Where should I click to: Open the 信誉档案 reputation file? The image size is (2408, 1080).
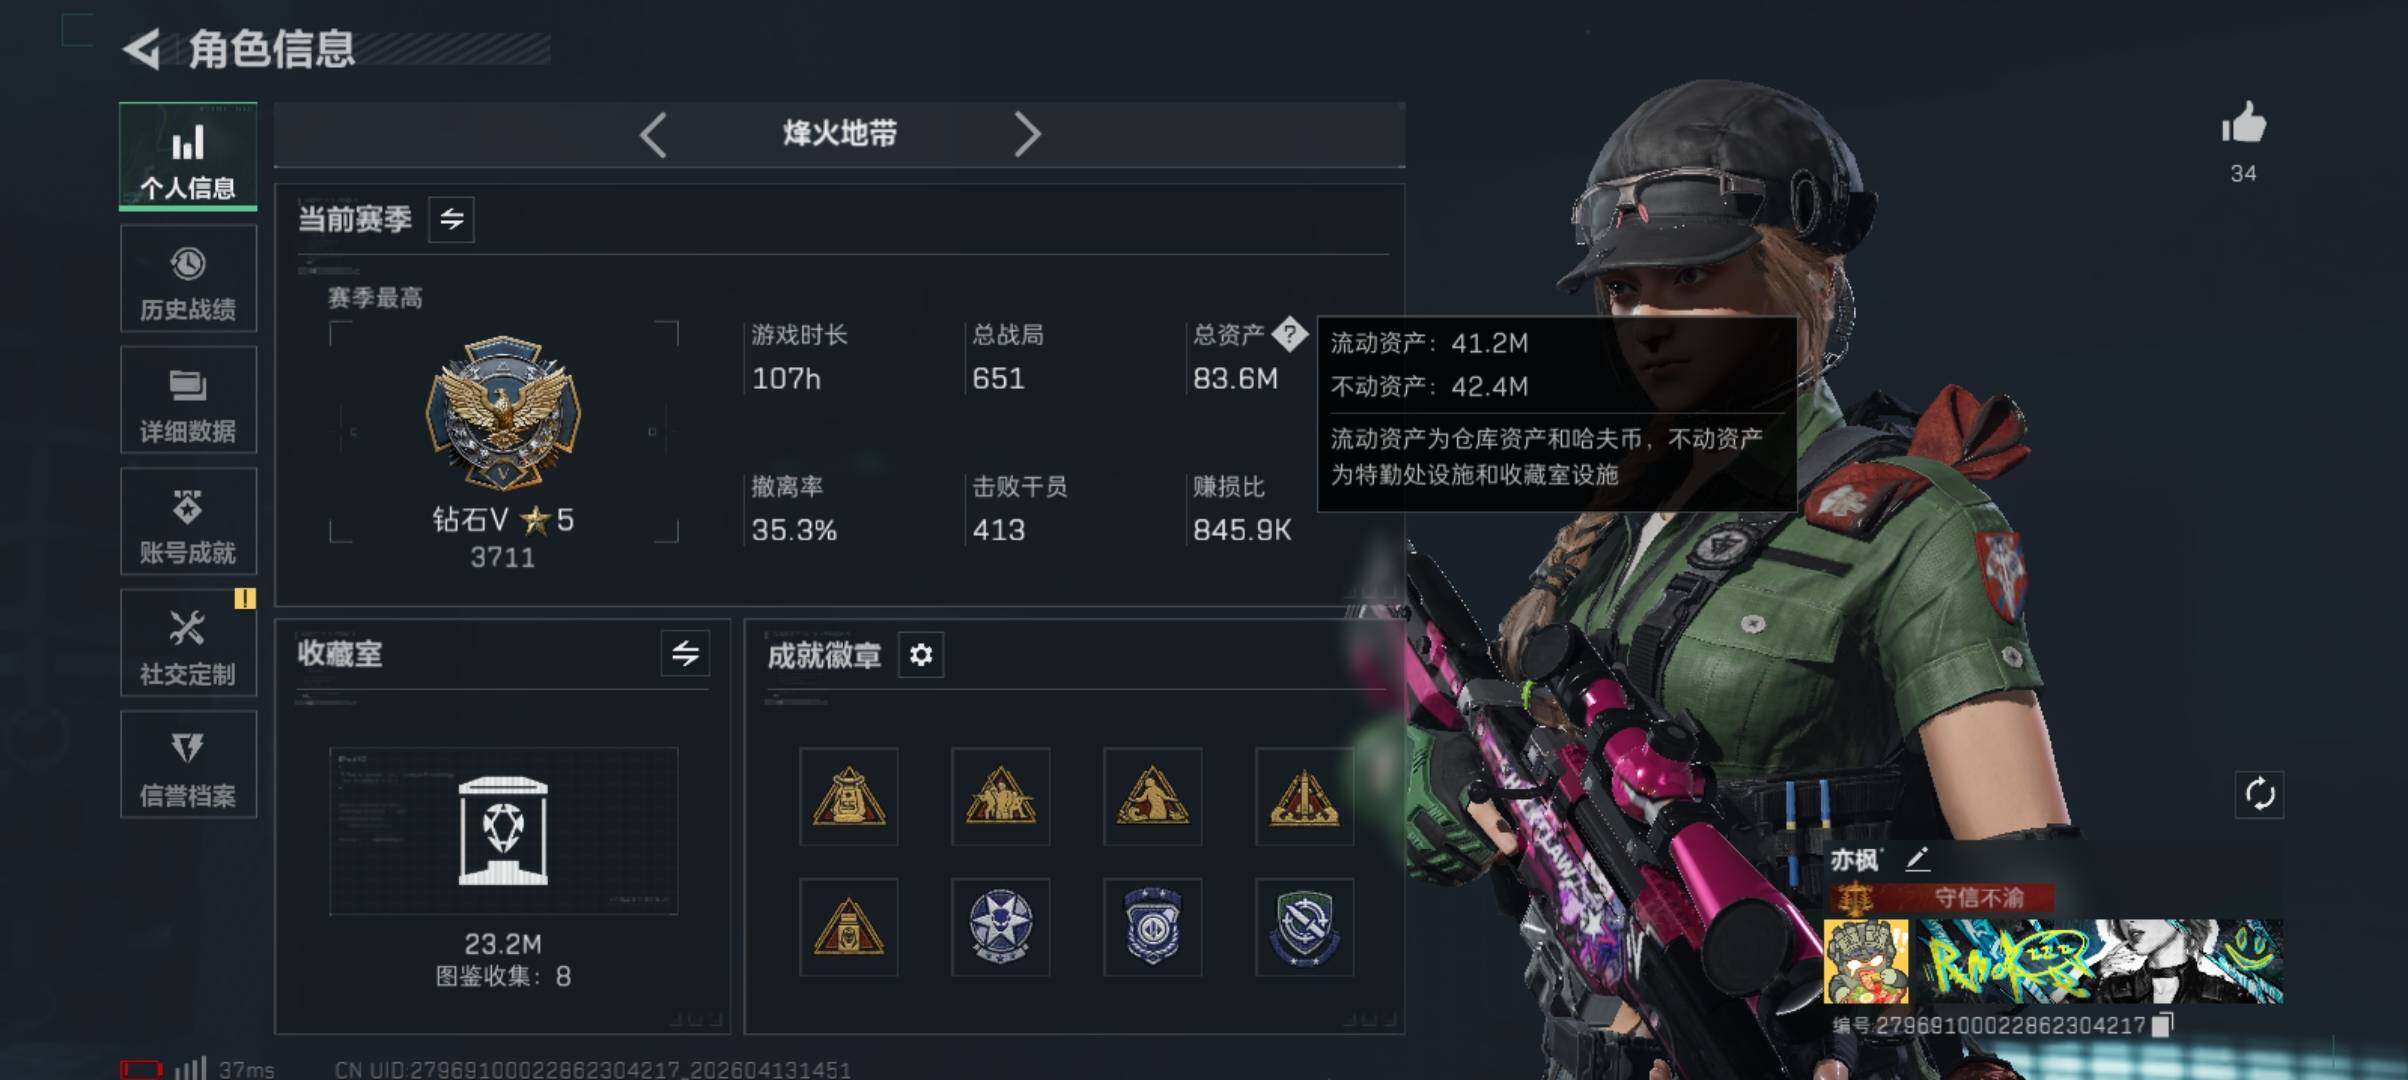click(x=188, y=765)
